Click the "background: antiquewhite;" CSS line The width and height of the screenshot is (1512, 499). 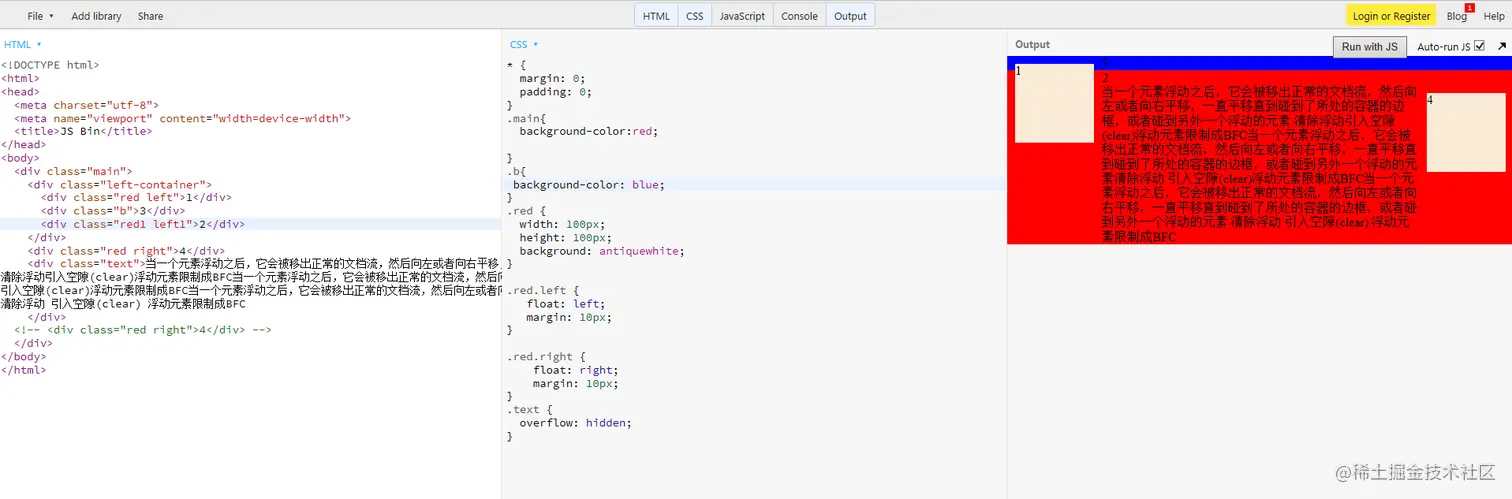pyautogui.click(x=602, y=251)
